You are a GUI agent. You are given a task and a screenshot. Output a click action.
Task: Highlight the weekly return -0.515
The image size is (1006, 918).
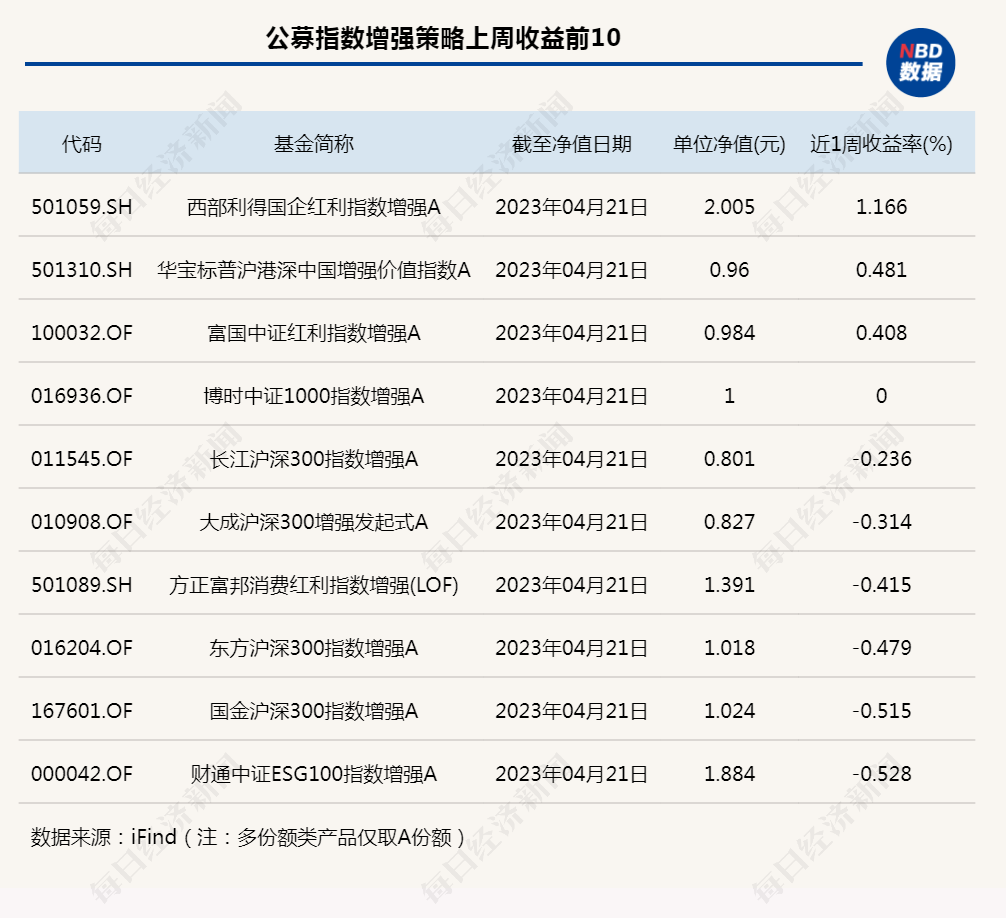[882, 711]
